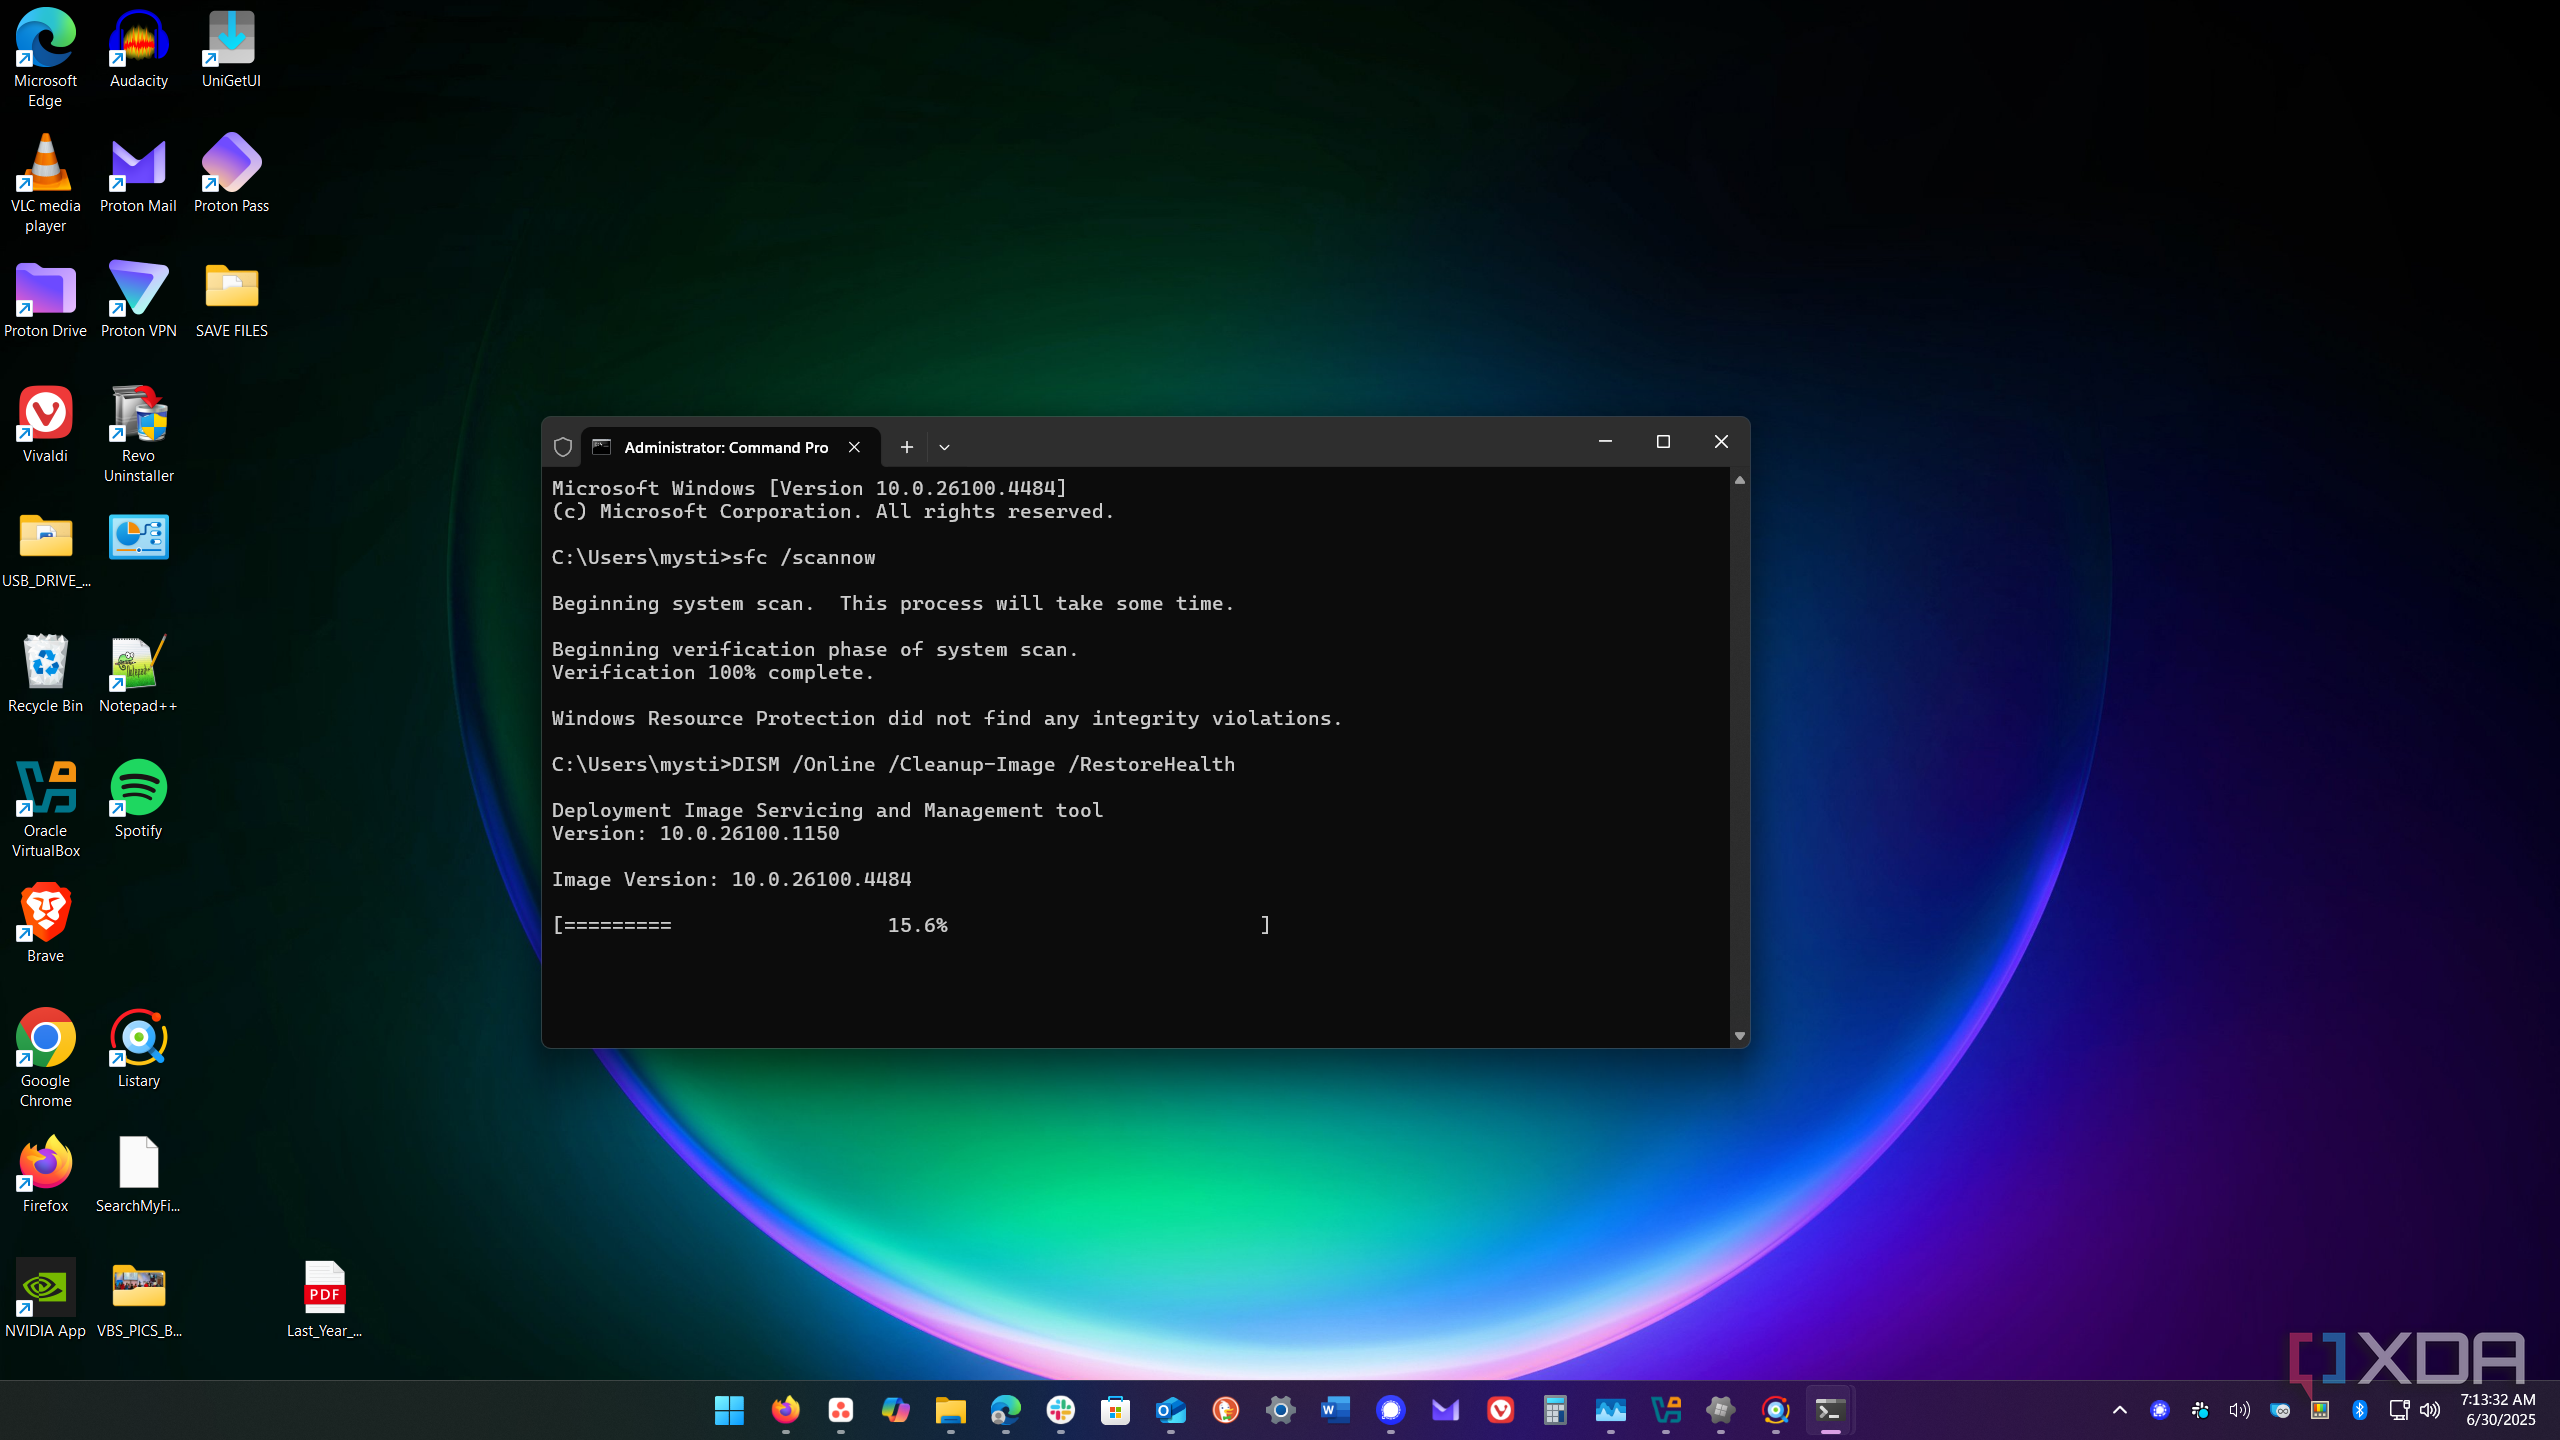
Task: Click the DISM /Online /Cleanup-Image /RestoreHealth line
Action: [x=893, y=764]
